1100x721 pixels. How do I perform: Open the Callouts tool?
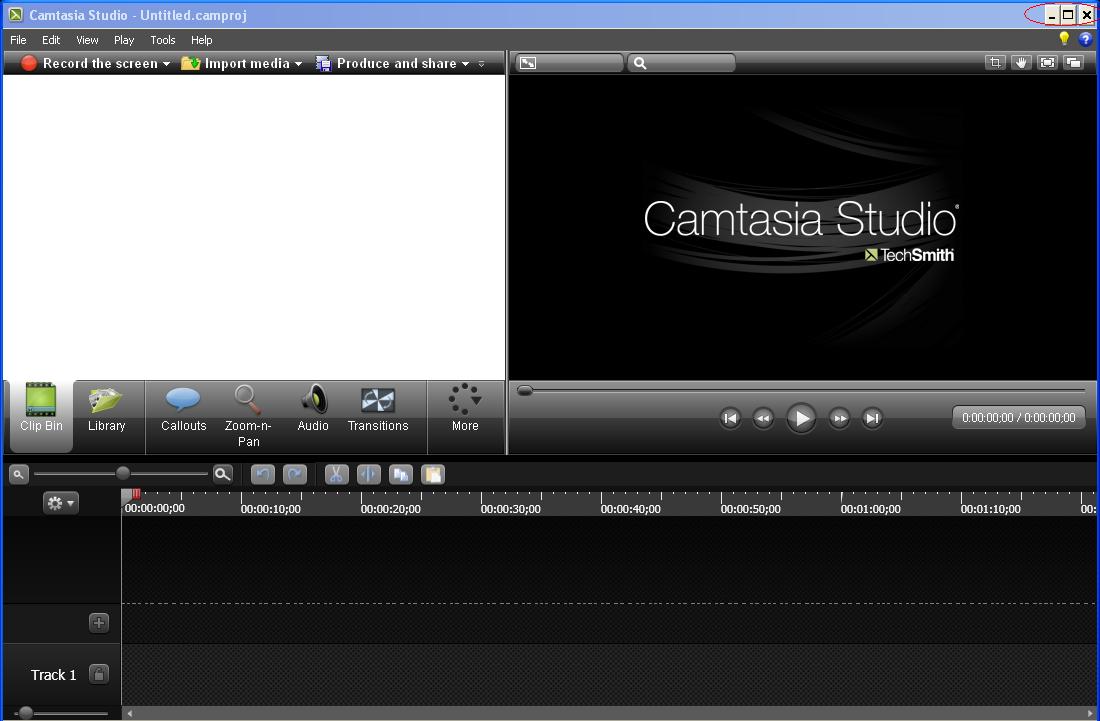tap(183, 408)
